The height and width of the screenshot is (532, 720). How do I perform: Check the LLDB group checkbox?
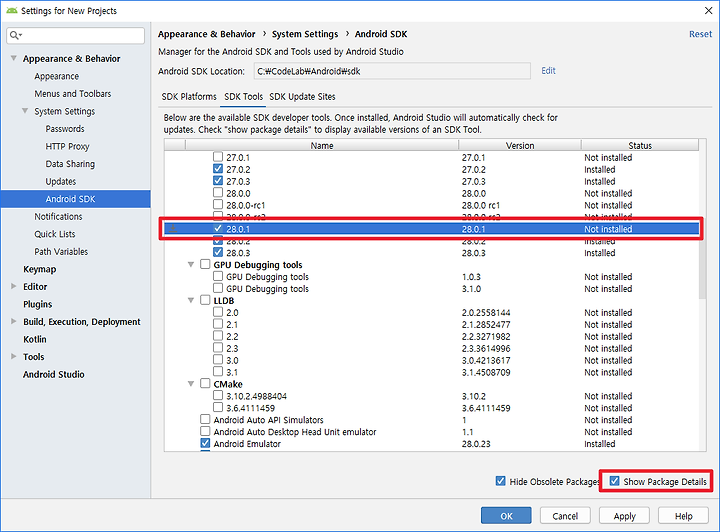(205, 300)
